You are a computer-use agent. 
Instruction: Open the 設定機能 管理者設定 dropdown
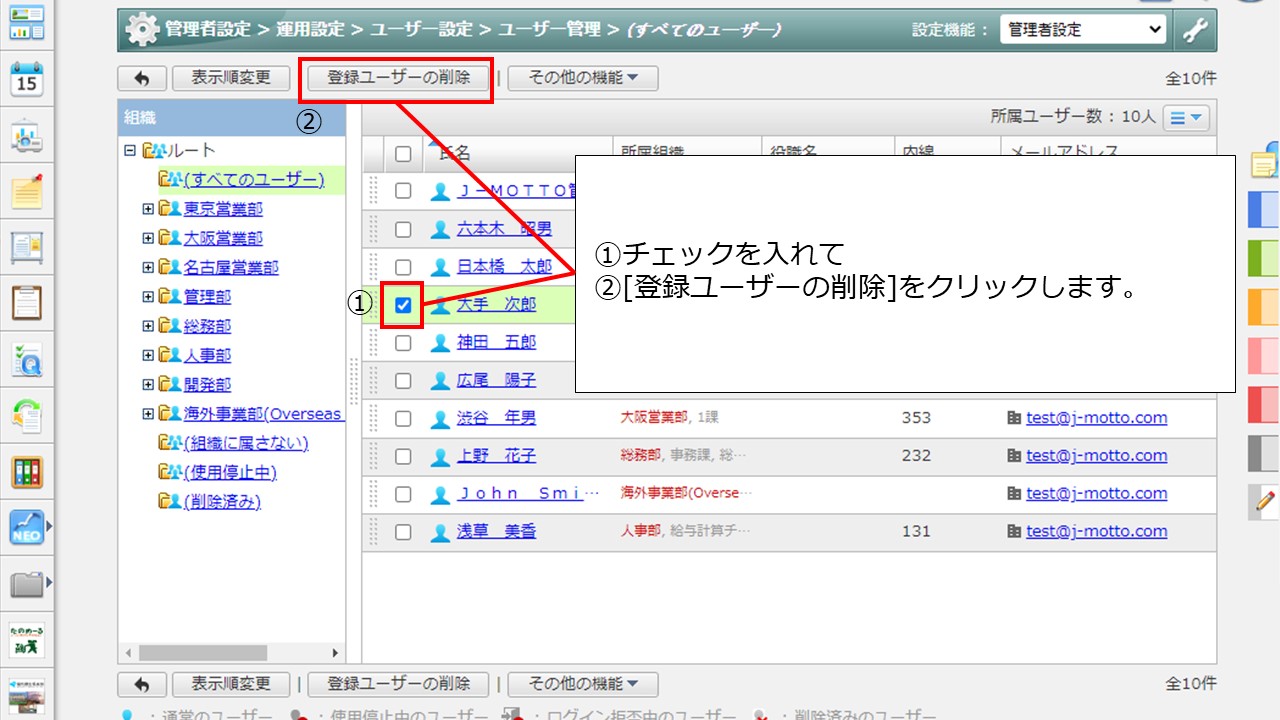pos(1083,30)
